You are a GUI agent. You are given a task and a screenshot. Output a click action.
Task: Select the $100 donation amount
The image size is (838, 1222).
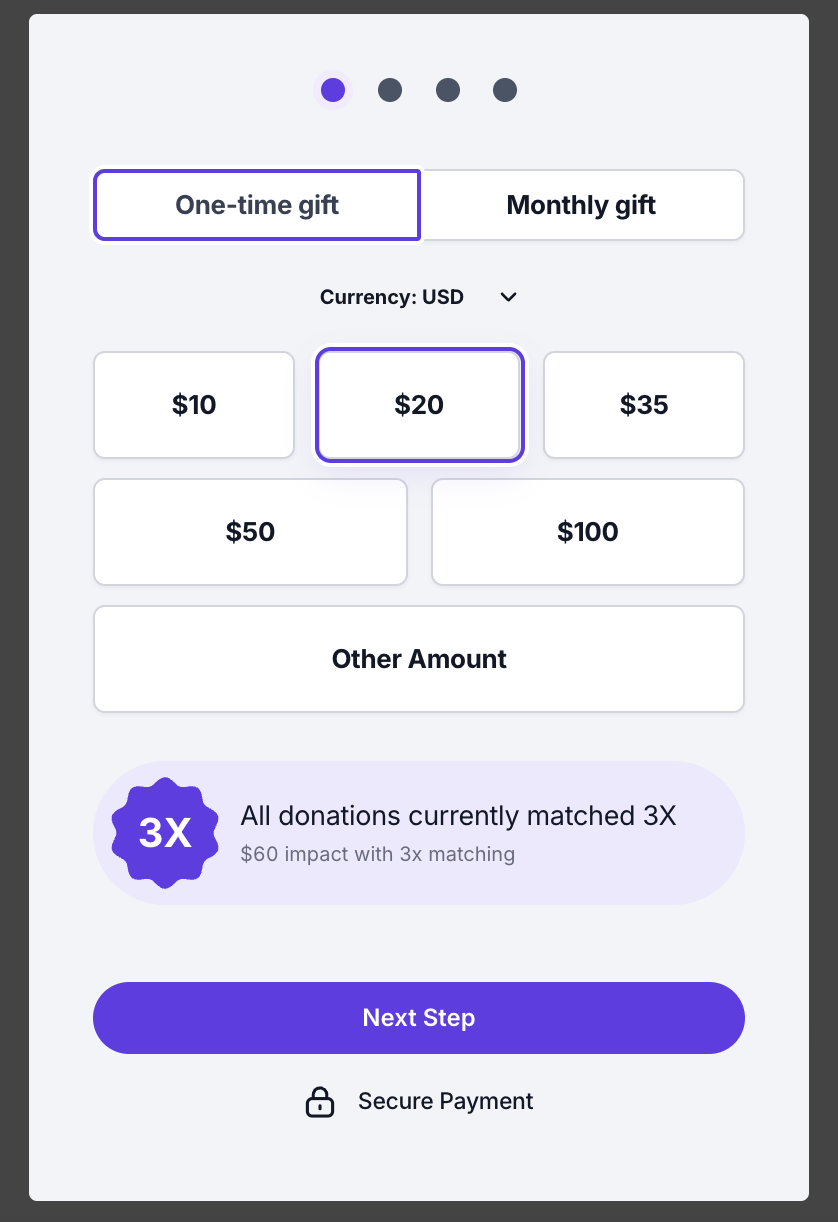point(588,532)
